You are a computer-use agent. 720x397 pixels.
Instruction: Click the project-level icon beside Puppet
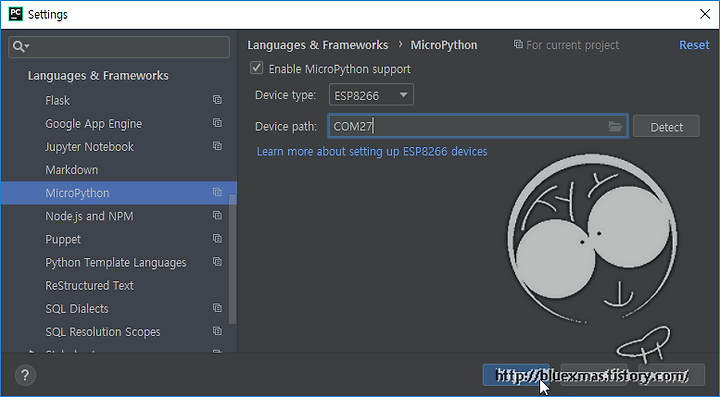point(217,239)
